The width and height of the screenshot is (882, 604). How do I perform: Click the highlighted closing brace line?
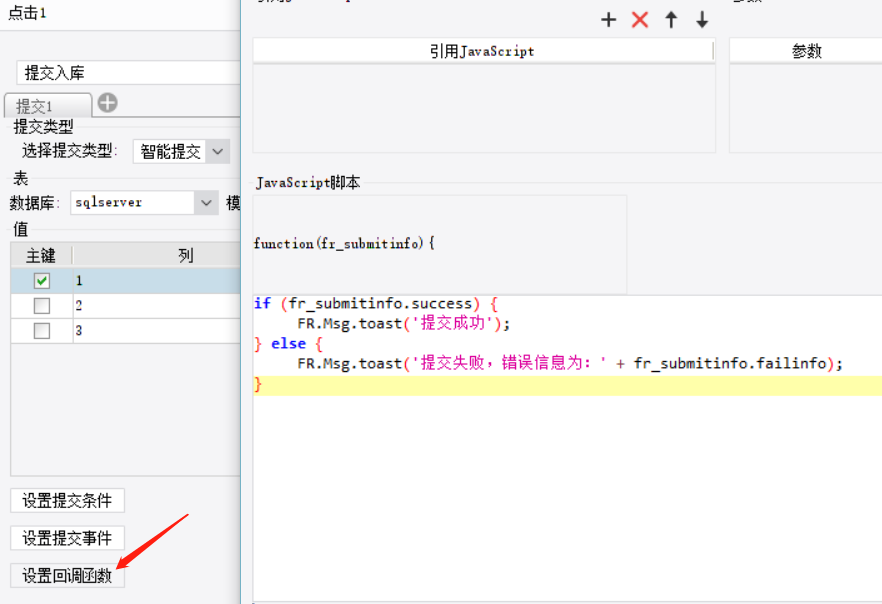pos(568,385)
